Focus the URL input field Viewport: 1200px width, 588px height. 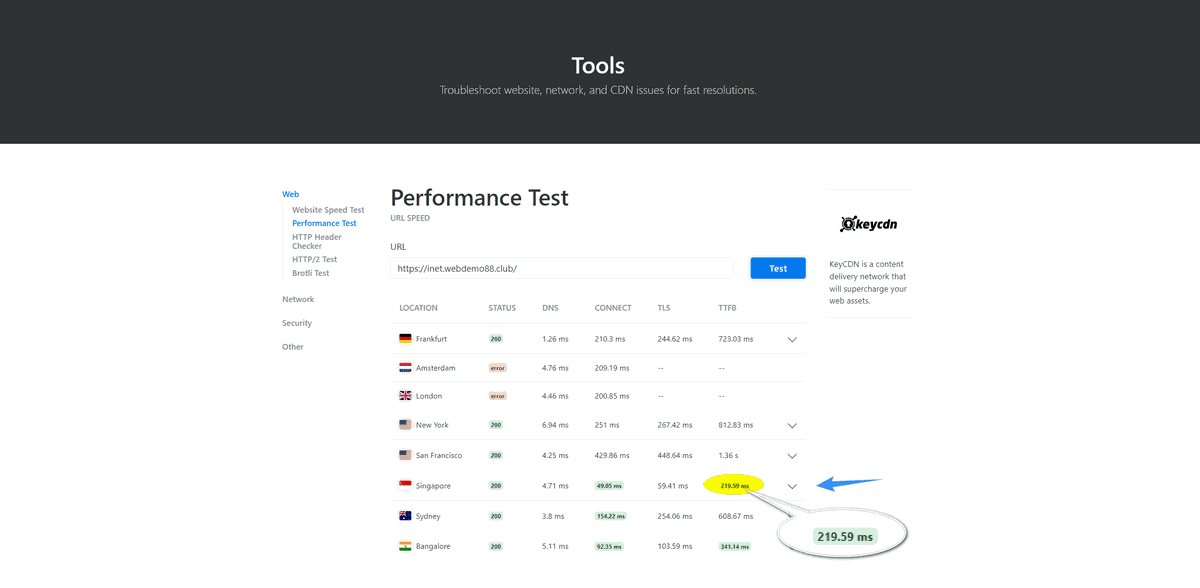(563, 268)
